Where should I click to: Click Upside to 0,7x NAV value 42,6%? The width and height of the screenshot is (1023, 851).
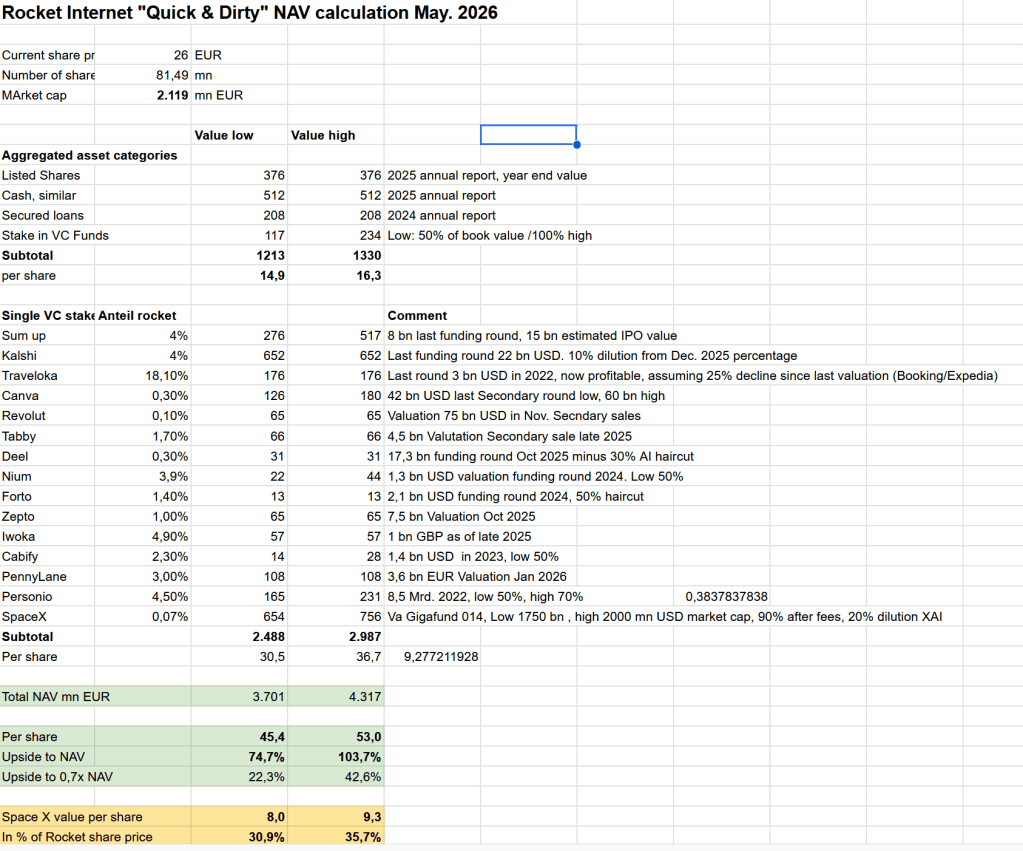(363, 777)
